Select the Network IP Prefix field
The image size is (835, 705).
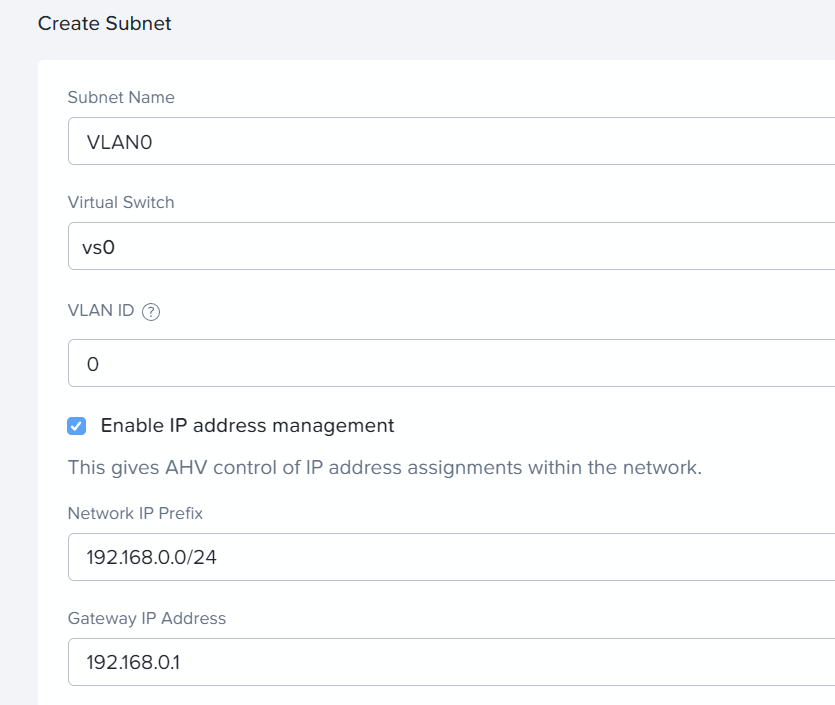click(x=452, y=557)
